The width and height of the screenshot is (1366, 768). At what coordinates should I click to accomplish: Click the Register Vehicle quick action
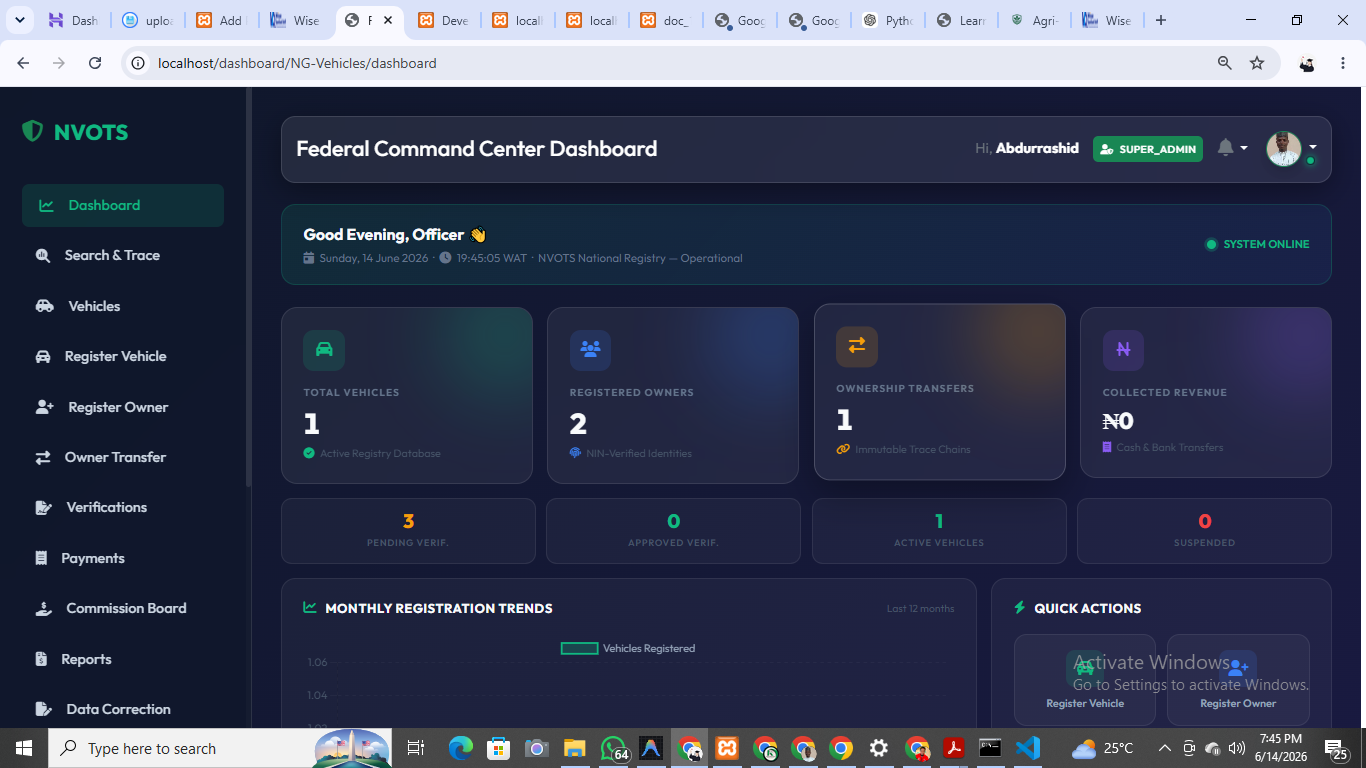(1085, 680)
